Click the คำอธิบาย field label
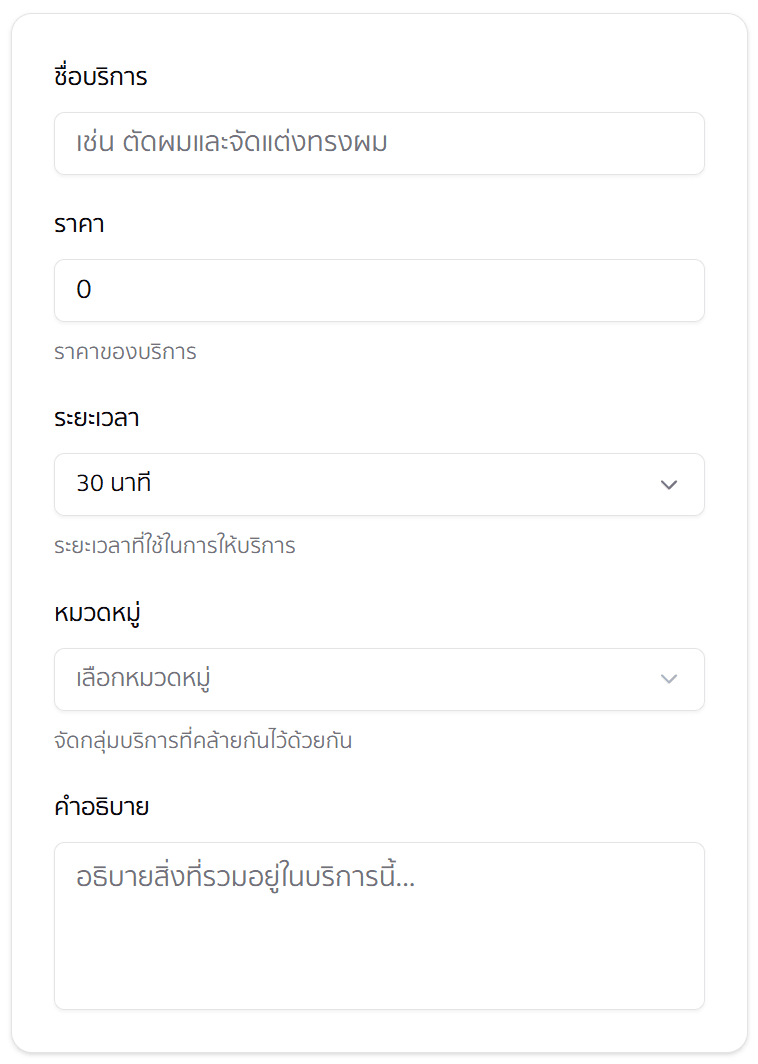Viewport: 758px width, 1064px height. 101,806
